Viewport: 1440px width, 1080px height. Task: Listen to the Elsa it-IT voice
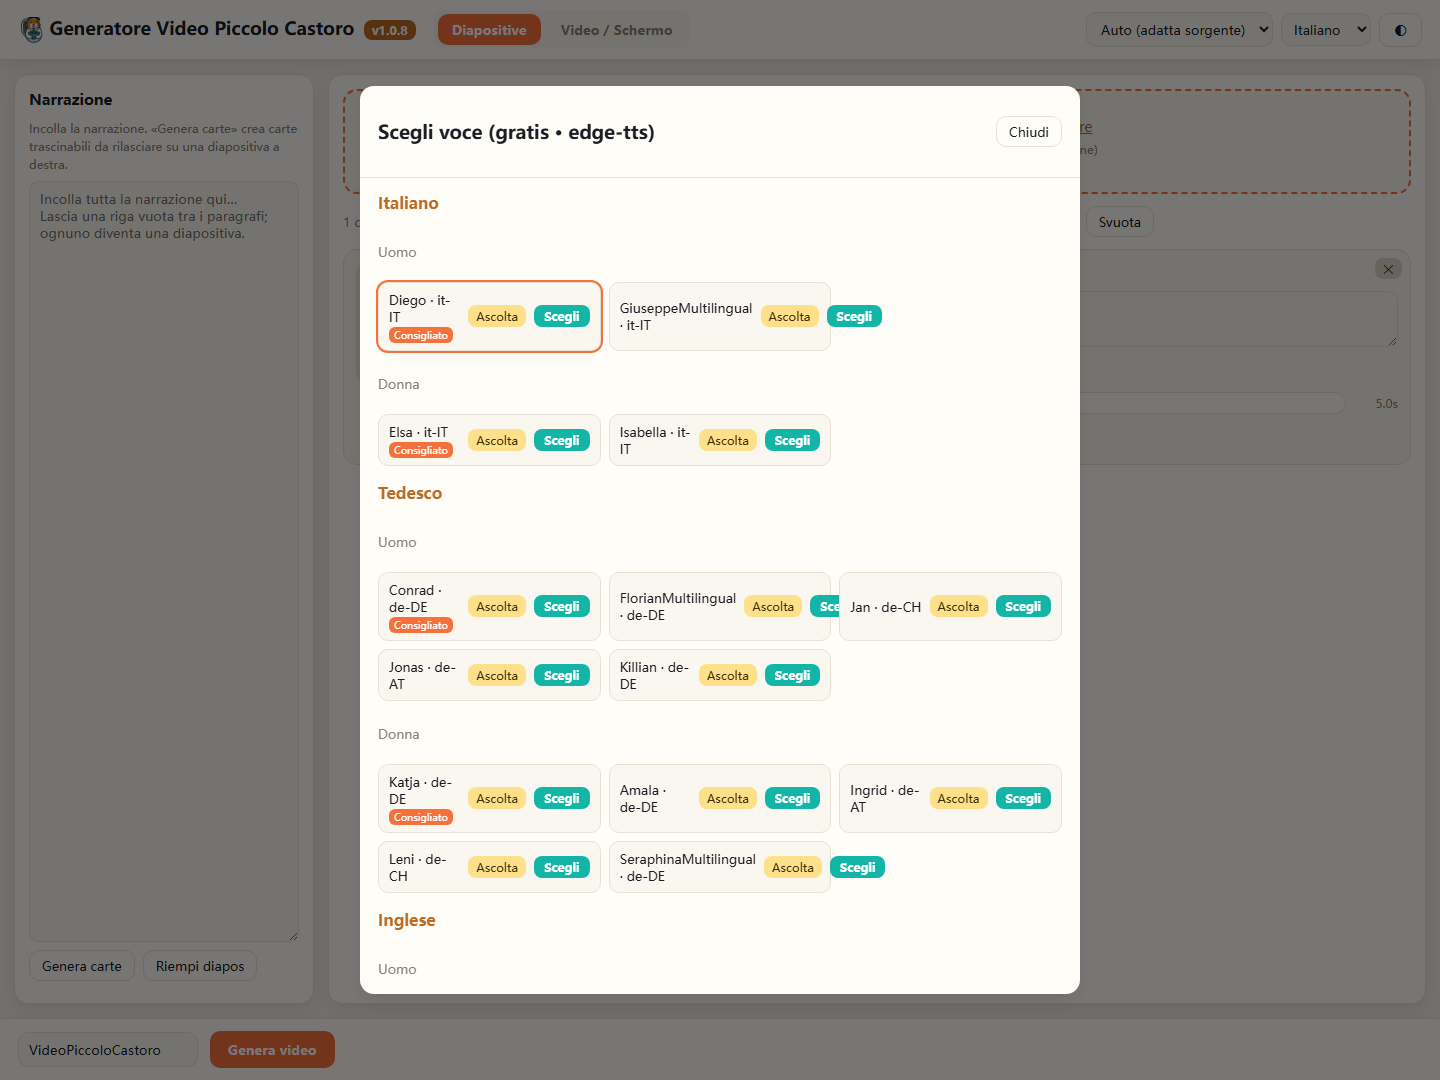pyautogui.click(x=497, y=441)
